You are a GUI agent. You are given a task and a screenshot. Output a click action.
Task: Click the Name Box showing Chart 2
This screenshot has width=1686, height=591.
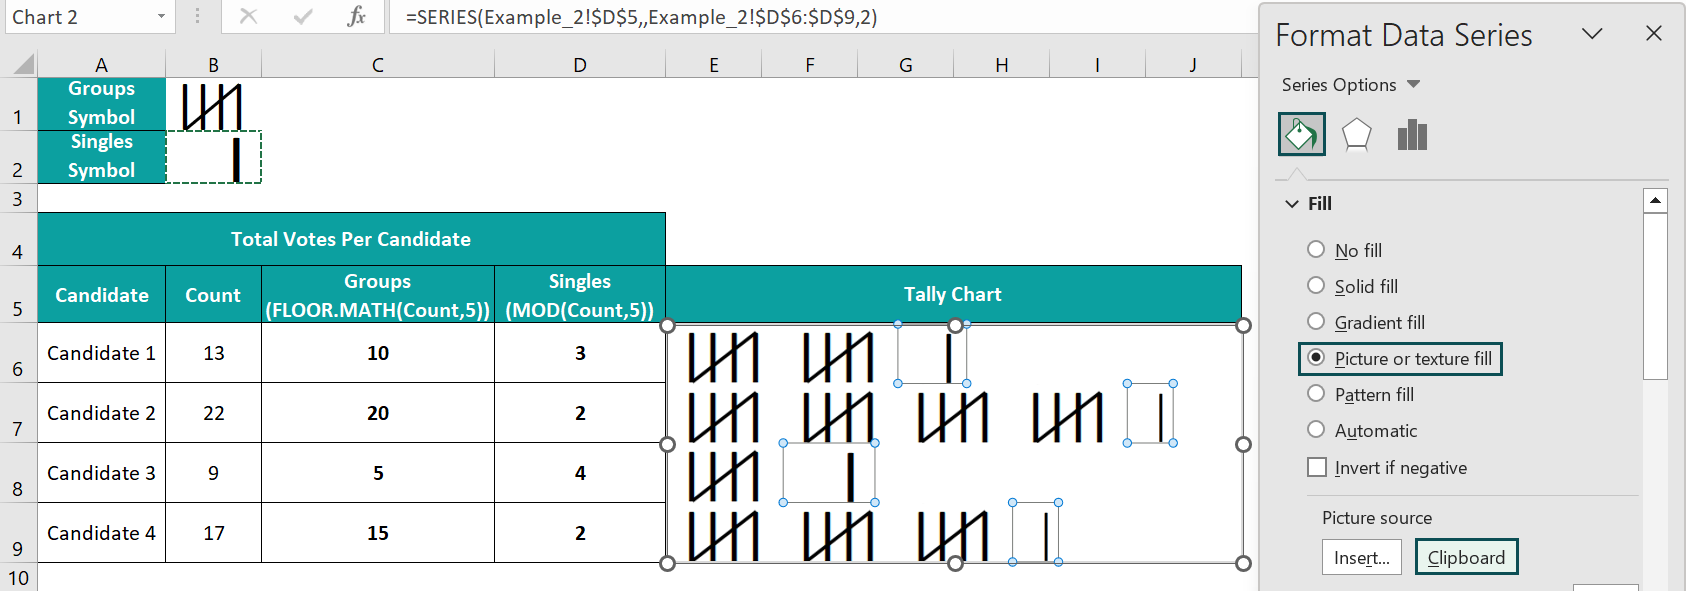(x=78, y=17)
